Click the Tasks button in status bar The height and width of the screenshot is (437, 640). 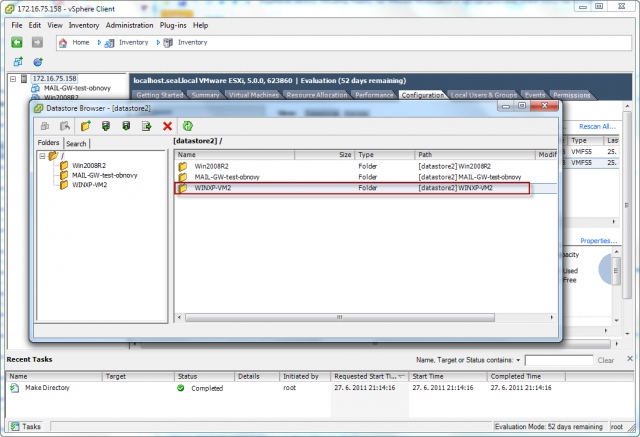[x=26, y=427]
